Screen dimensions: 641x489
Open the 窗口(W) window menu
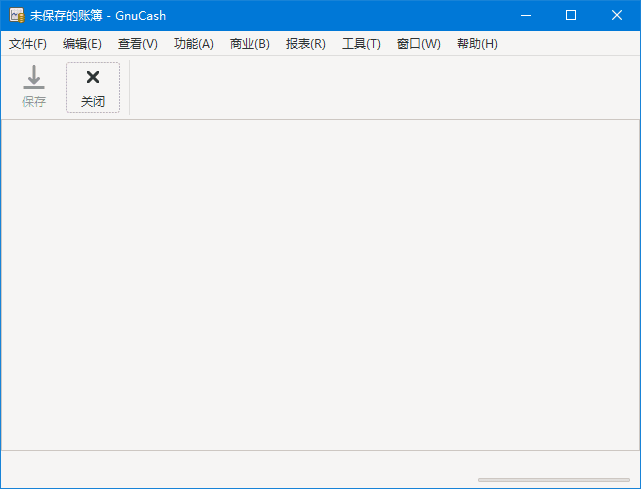point(418,44)
